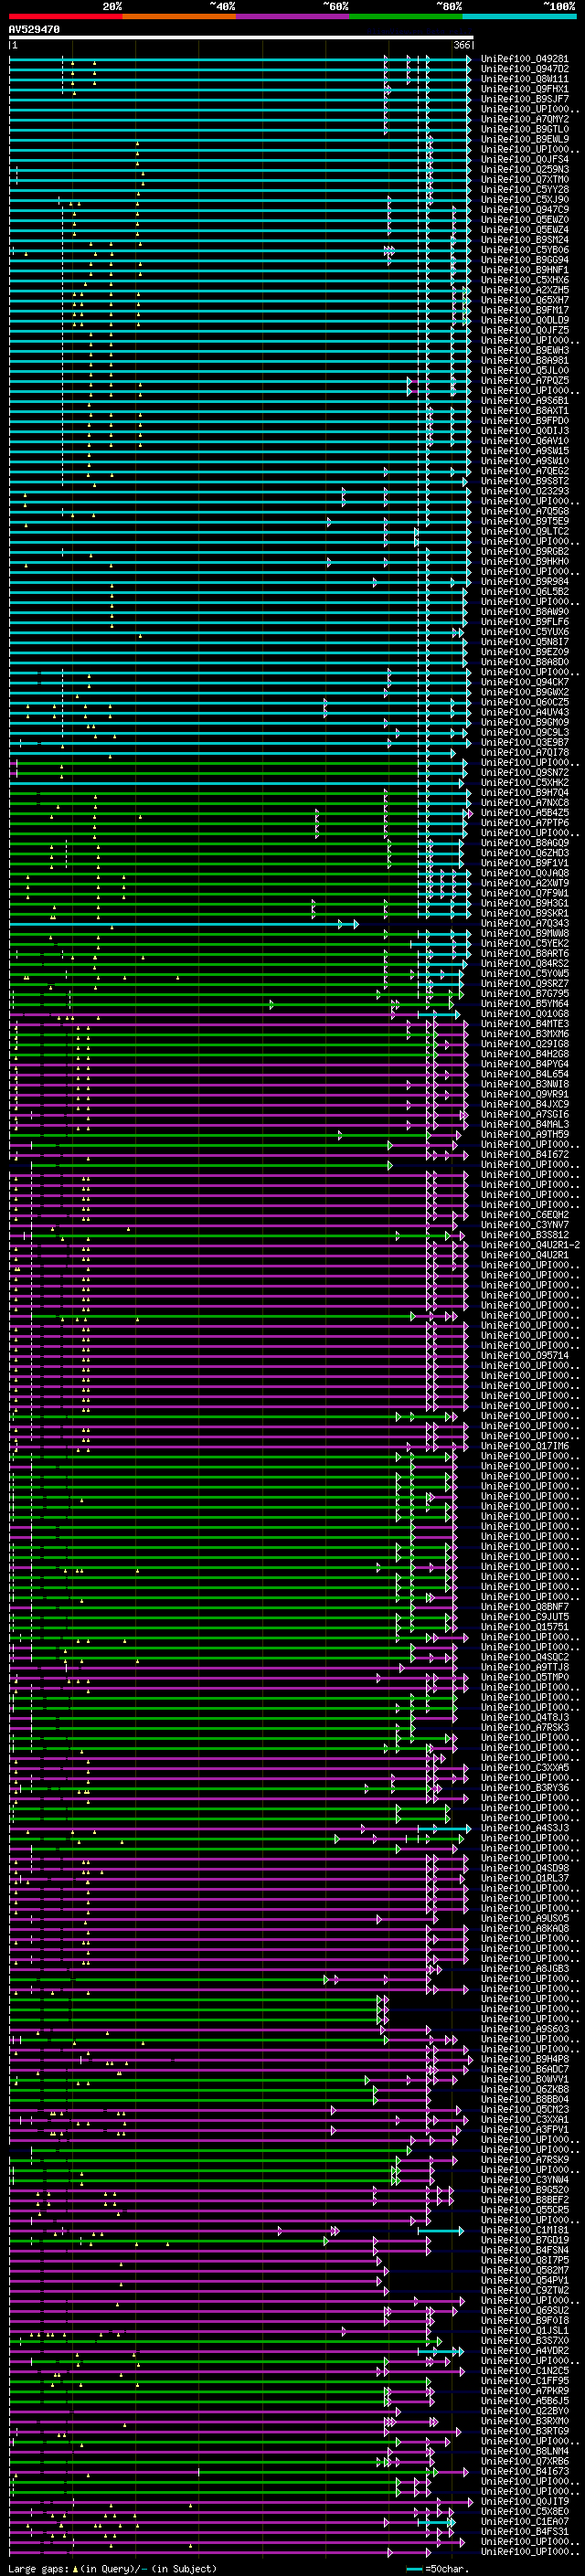
Task: Select hit label UniRef100_Q8I7P5
Action: coord(524,2260)
